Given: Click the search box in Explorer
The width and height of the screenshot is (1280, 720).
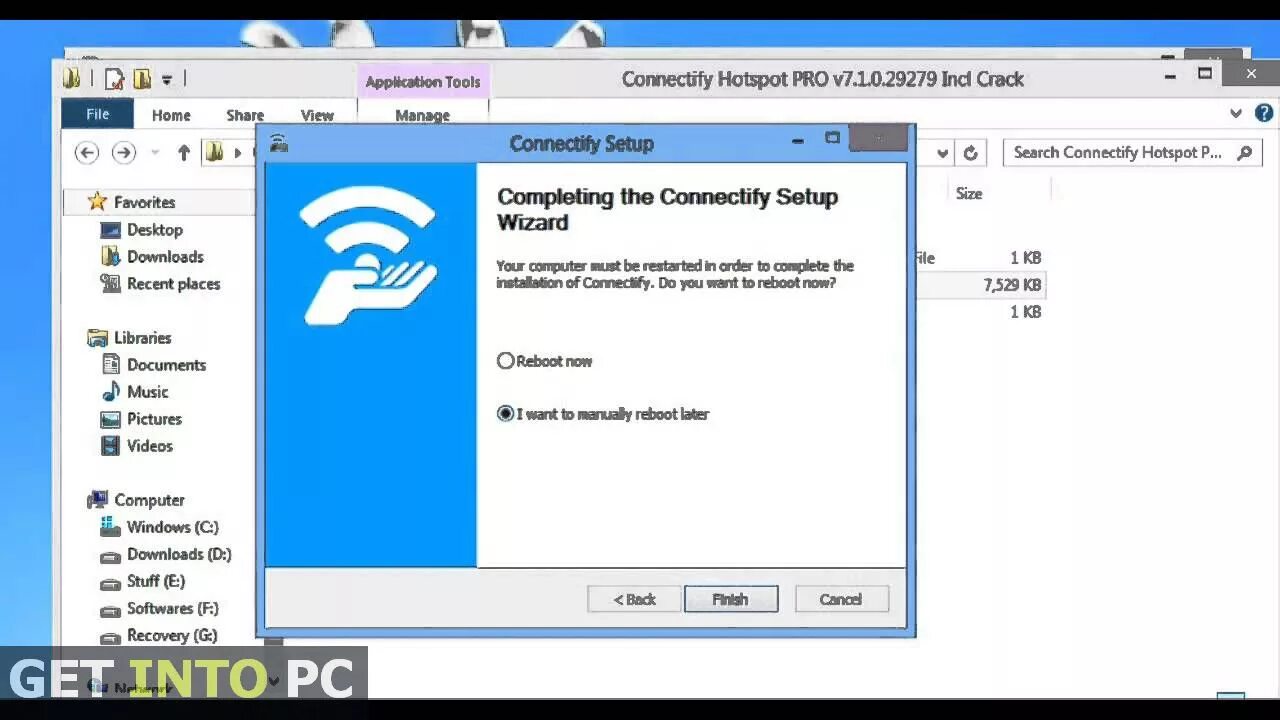Looking at the screenshot, I should (x=1132, y=152).
